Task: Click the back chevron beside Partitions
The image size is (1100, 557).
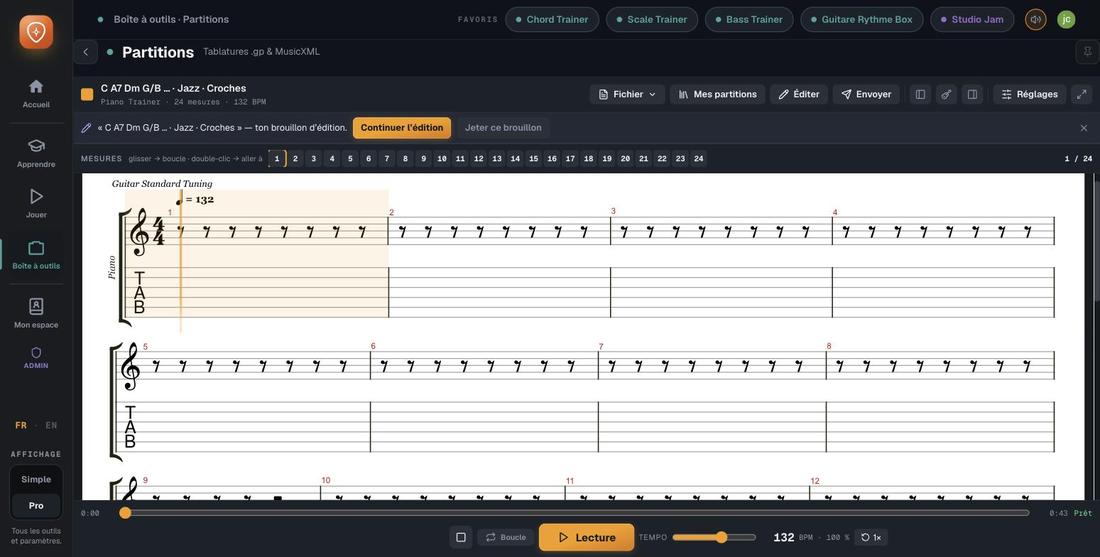Action: point(86,52)
